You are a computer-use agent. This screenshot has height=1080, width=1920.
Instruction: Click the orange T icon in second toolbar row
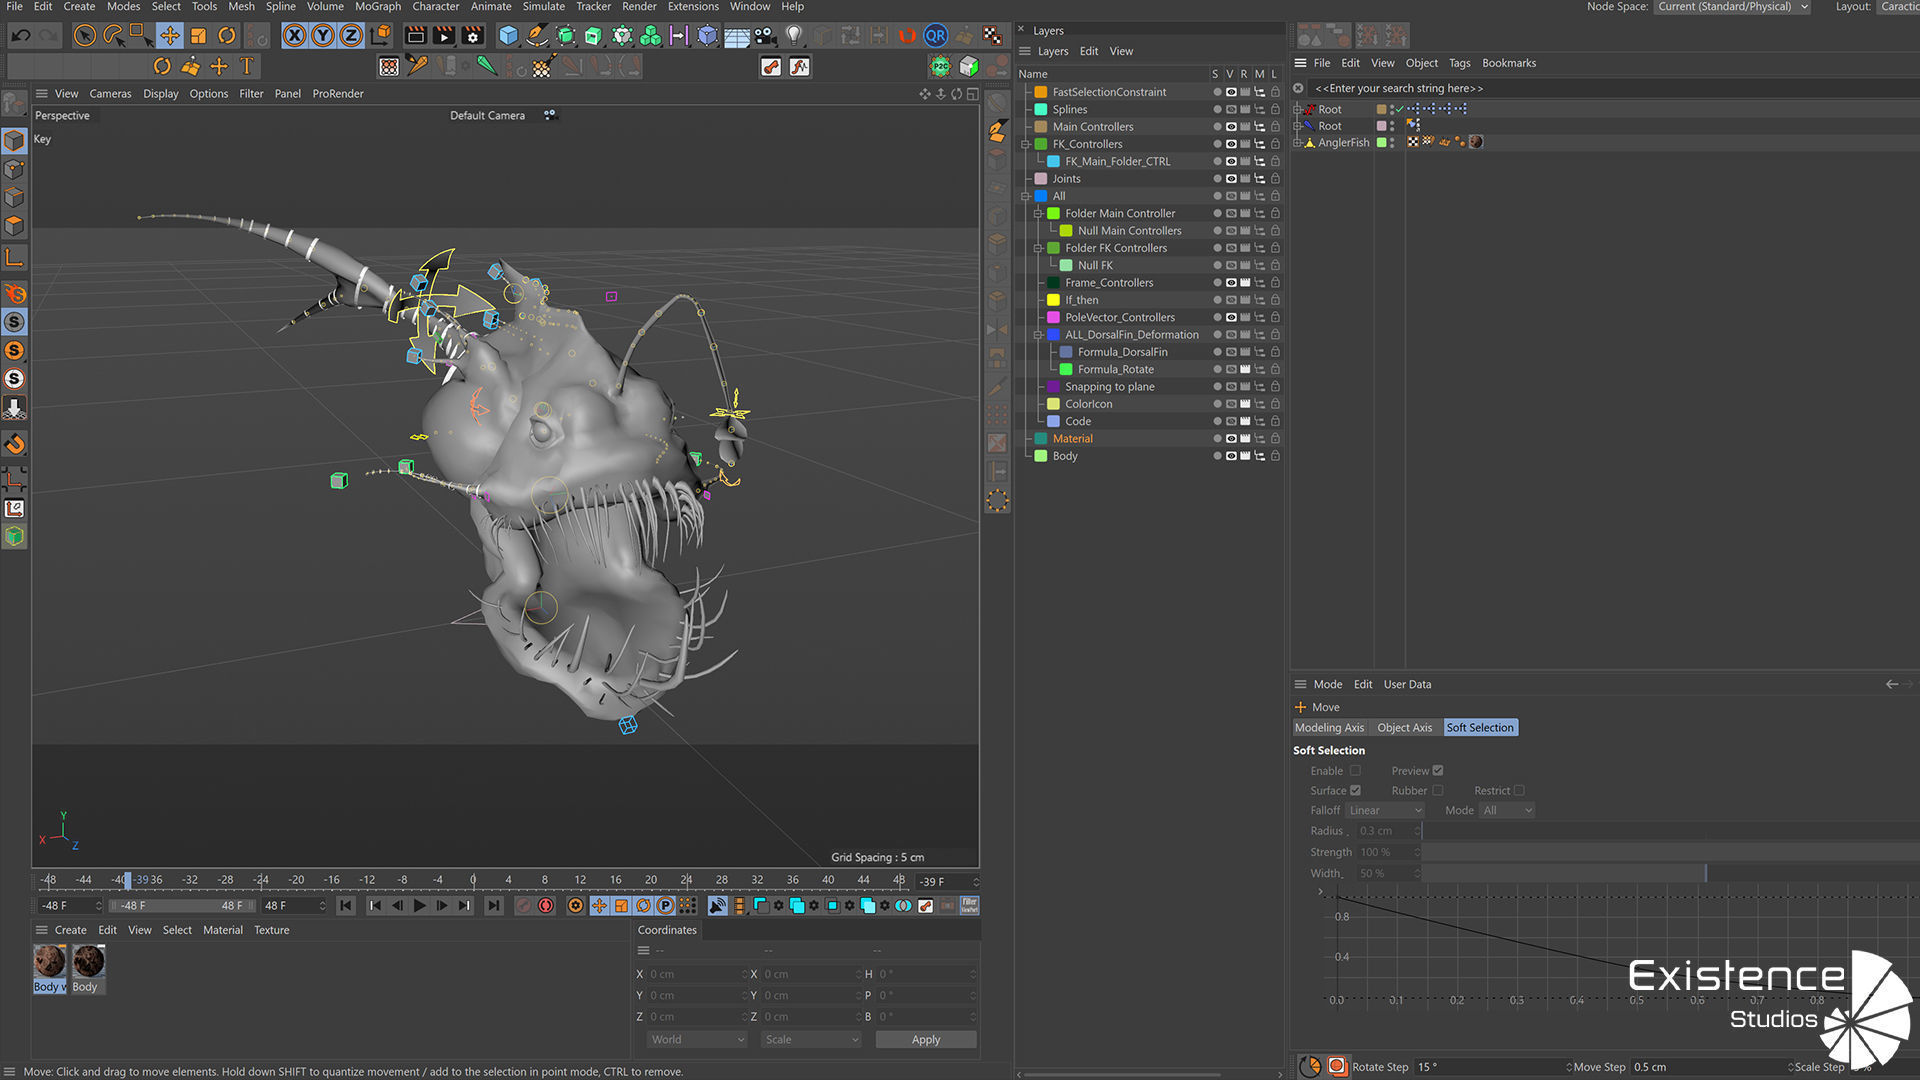(247, 67)
